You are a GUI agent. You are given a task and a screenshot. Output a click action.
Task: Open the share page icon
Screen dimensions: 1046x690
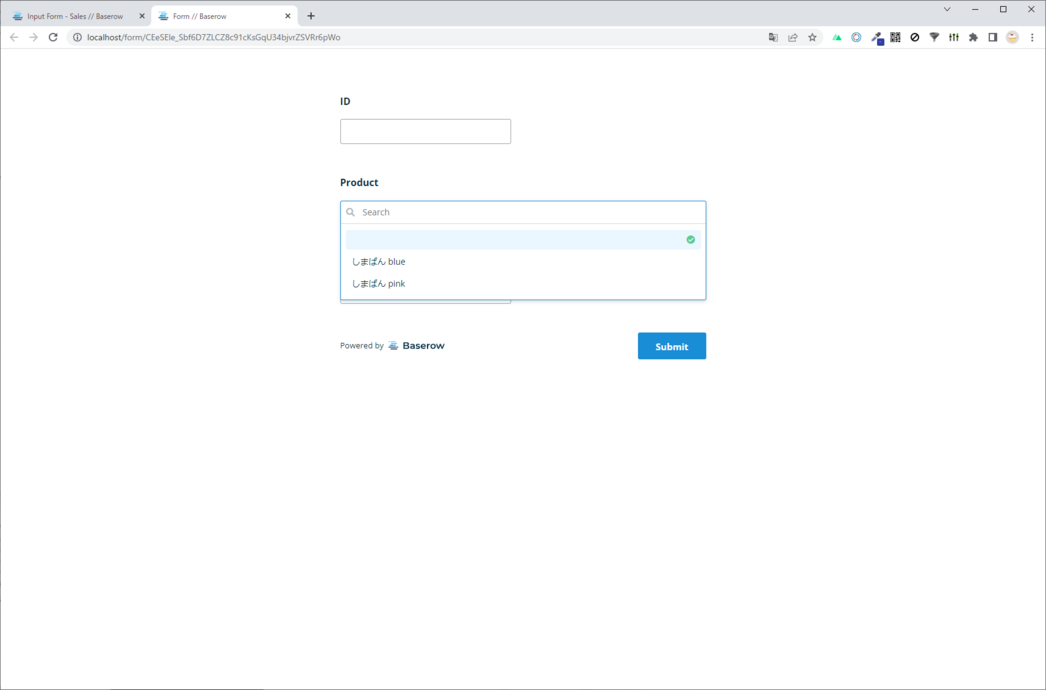click(x=793, y=38)
